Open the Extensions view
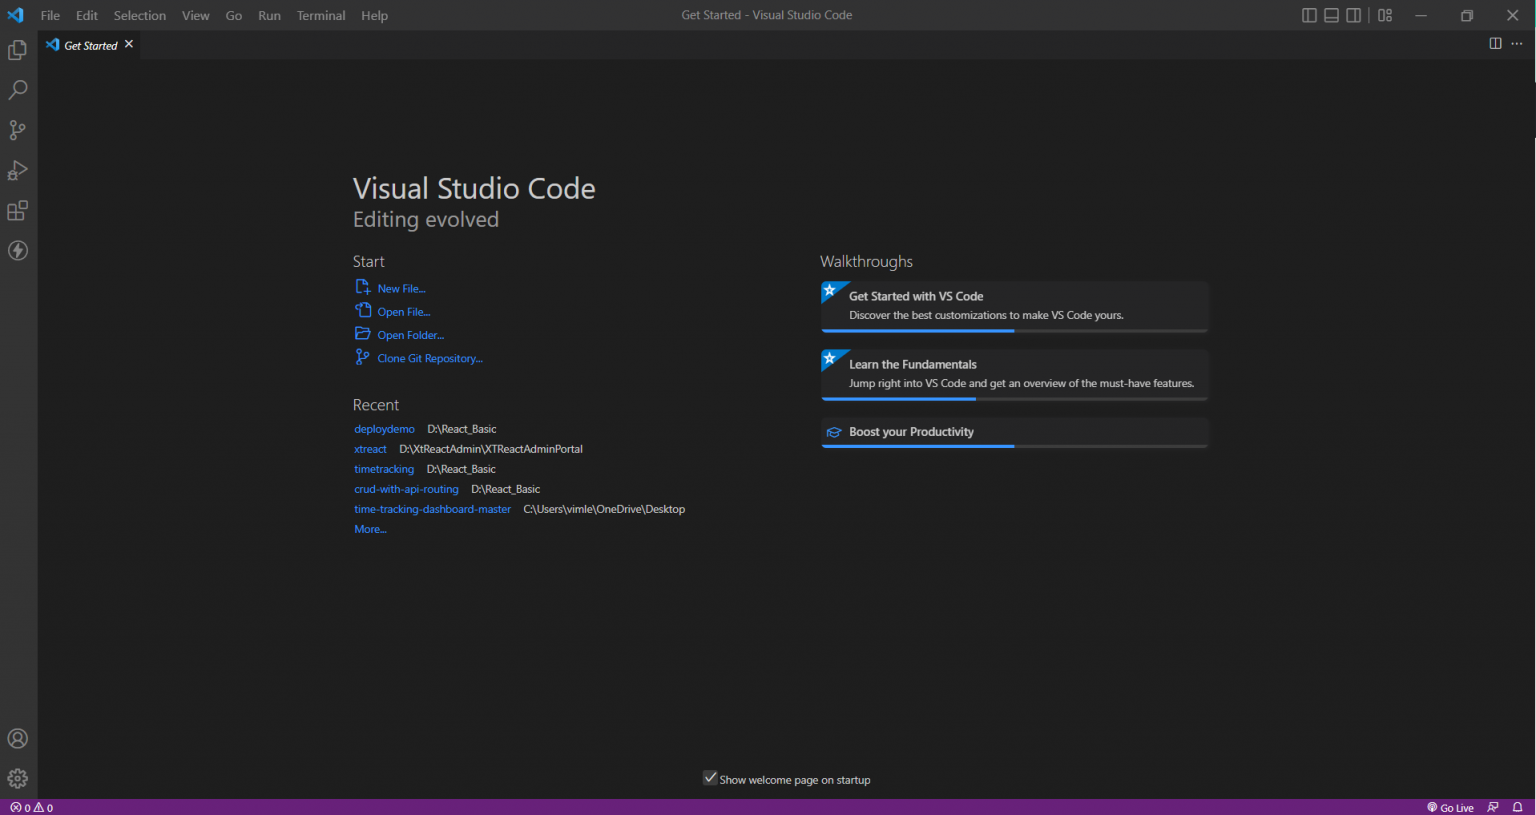The image size is (1536, 815). point(18,211)
